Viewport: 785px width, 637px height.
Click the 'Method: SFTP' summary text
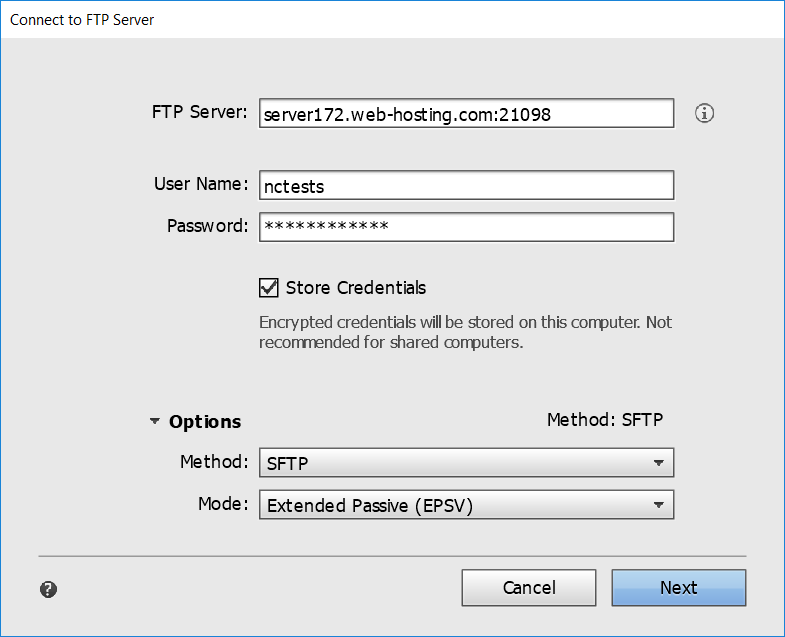point(605,420)
